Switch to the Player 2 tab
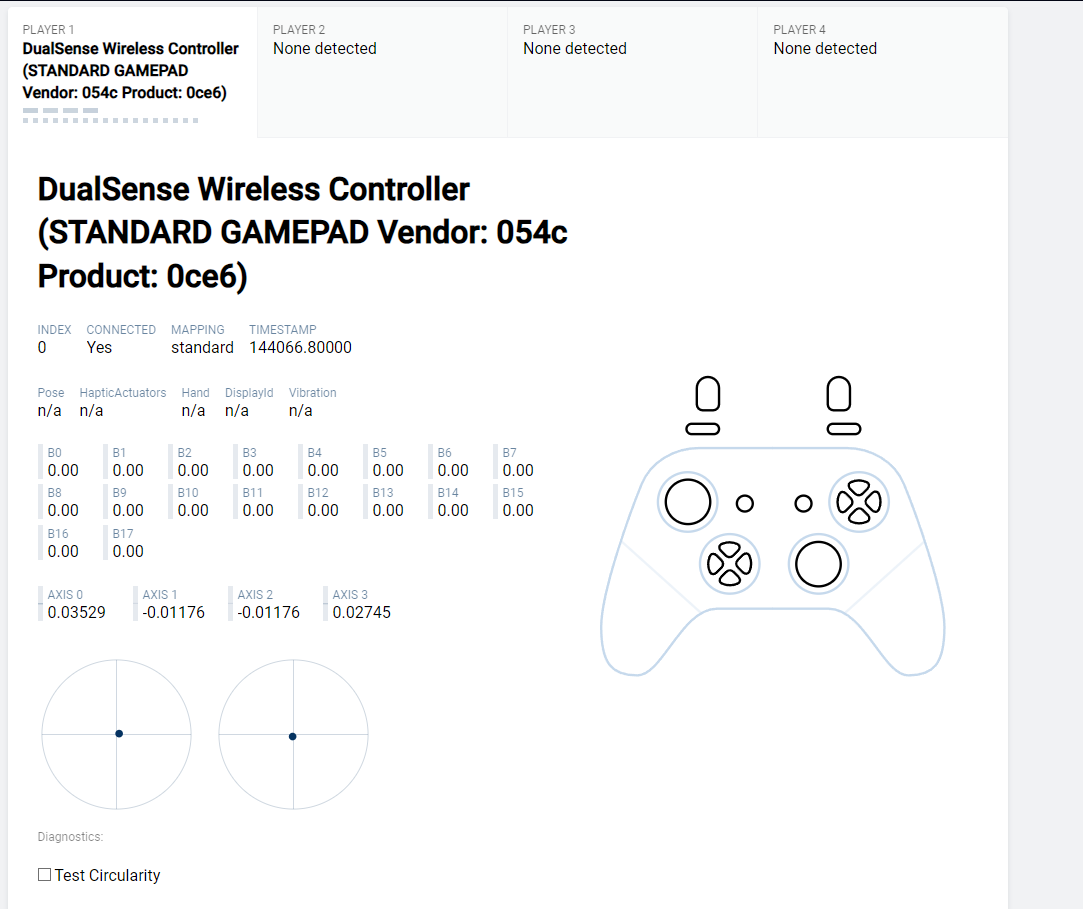Viewport: 1083px width, 909px height. point(383,73)
